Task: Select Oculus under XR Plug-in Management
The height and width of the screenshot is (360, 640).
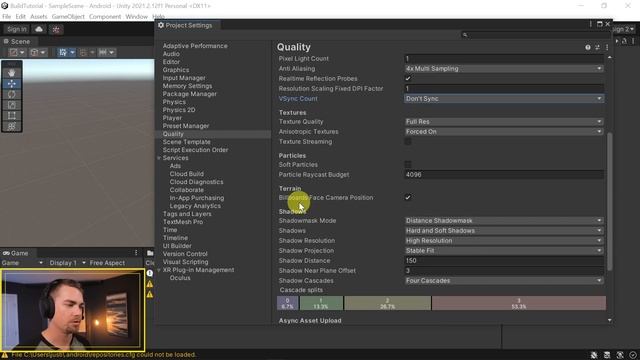Action: click(x=180, y=278)
